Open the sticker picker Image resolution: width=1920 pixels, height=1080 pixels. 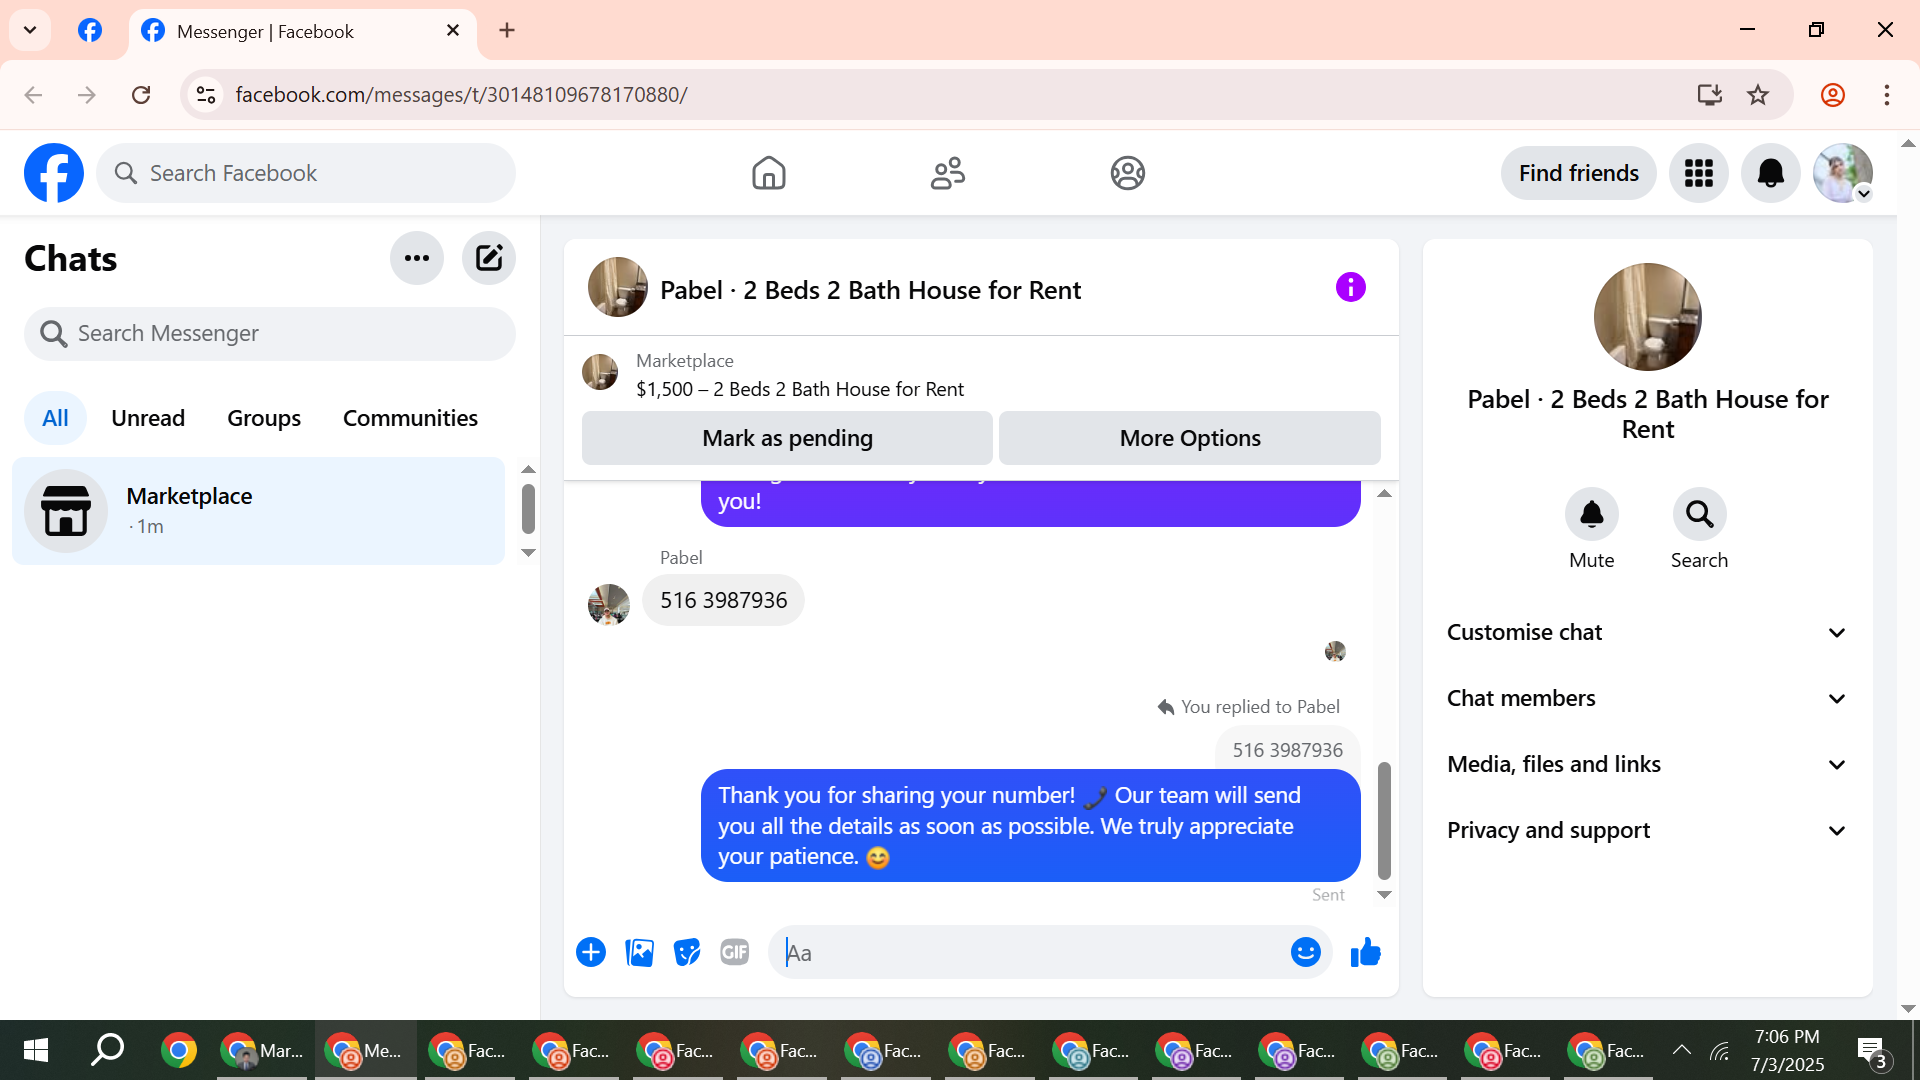[x=687, y=953]
